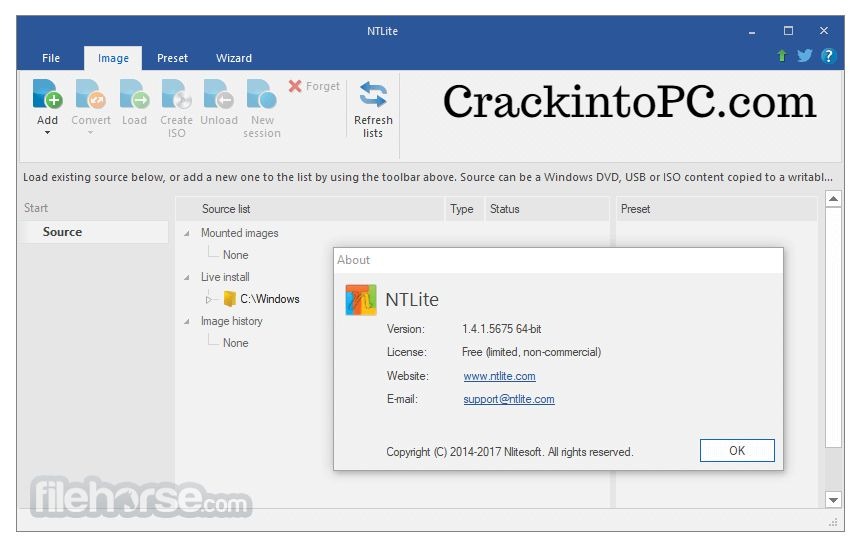Click the Live install label

225,277
